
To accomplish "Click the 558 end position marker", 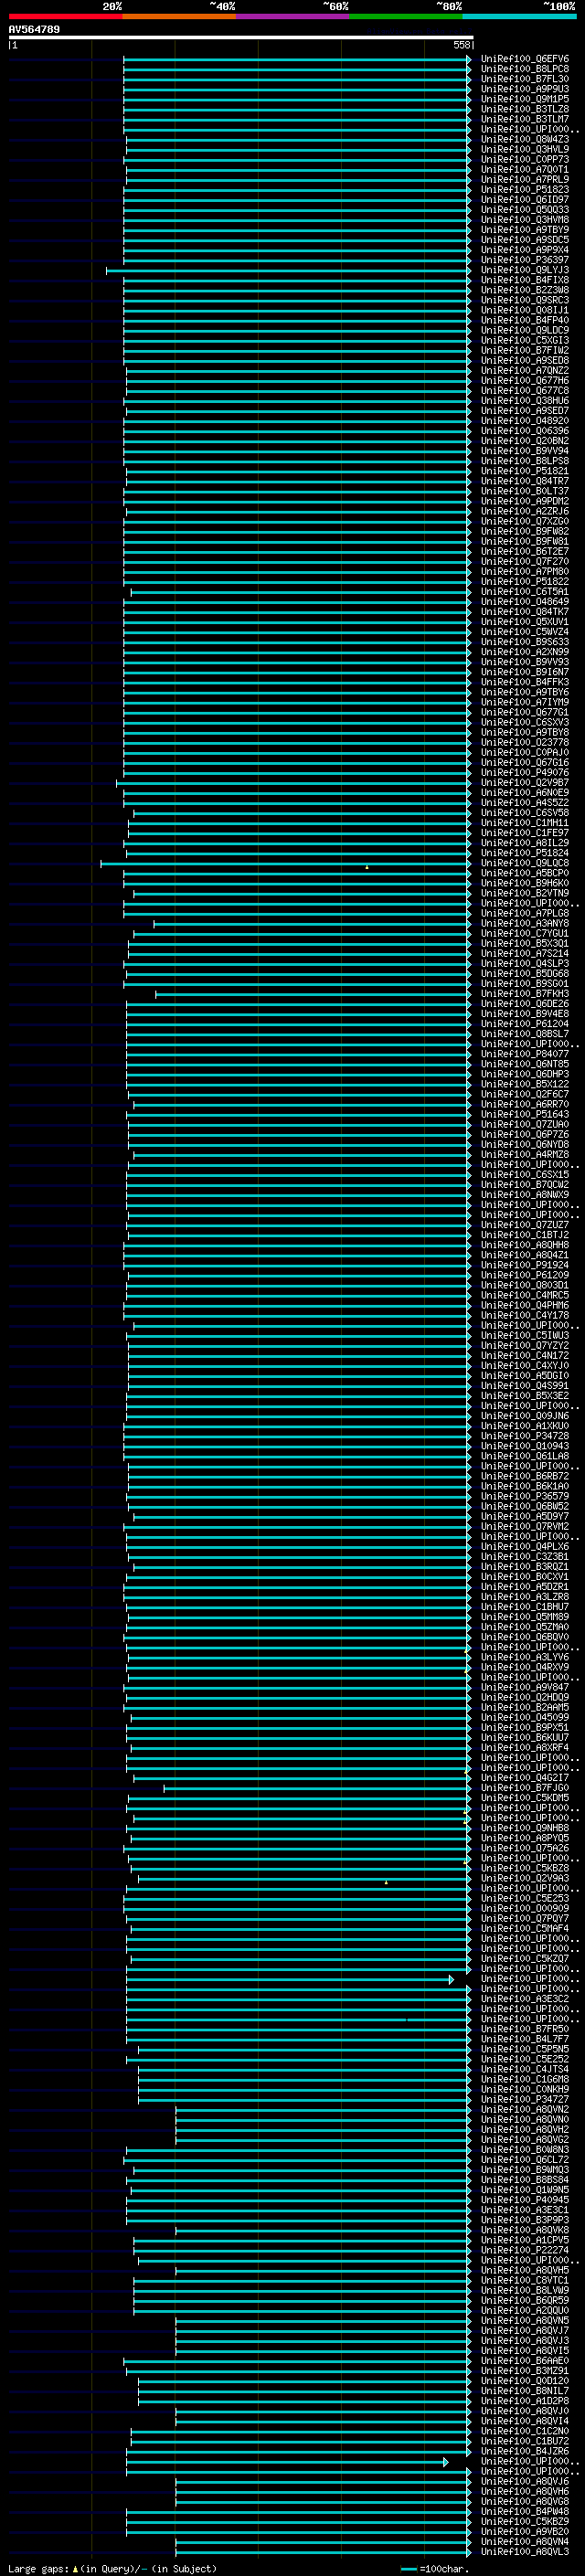I will coord(461,45).
